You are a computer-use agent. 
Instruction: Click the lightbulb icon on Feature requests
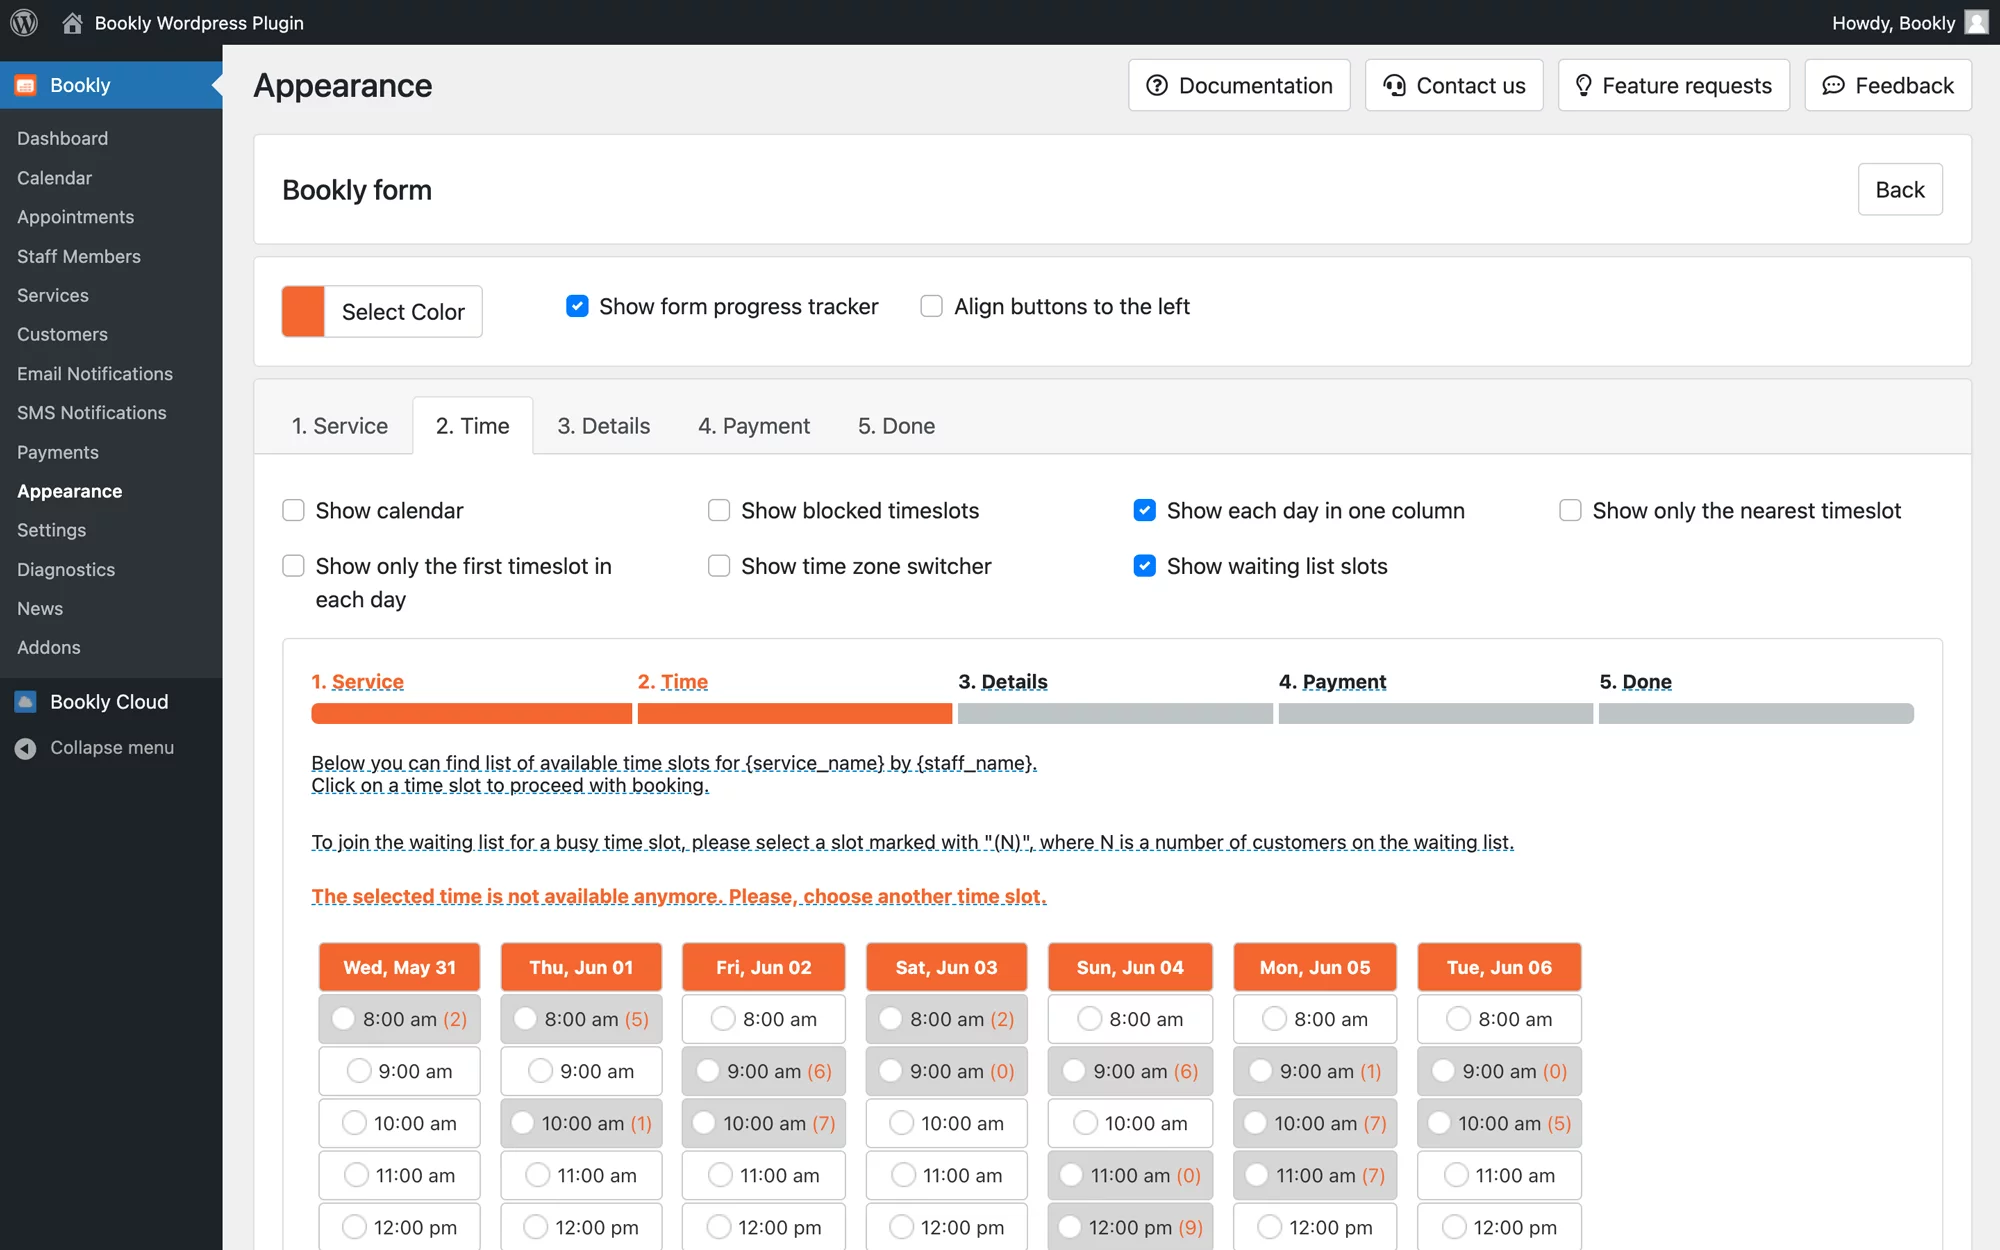click(1584, 85)
